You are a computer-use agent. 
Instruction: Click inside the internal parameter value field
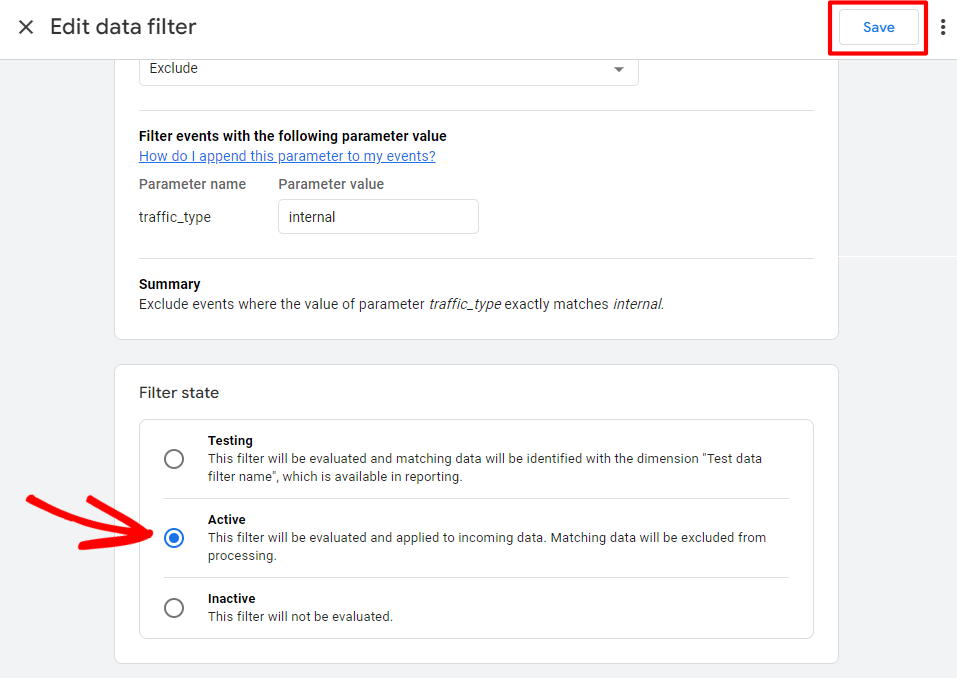coord(378,216)
